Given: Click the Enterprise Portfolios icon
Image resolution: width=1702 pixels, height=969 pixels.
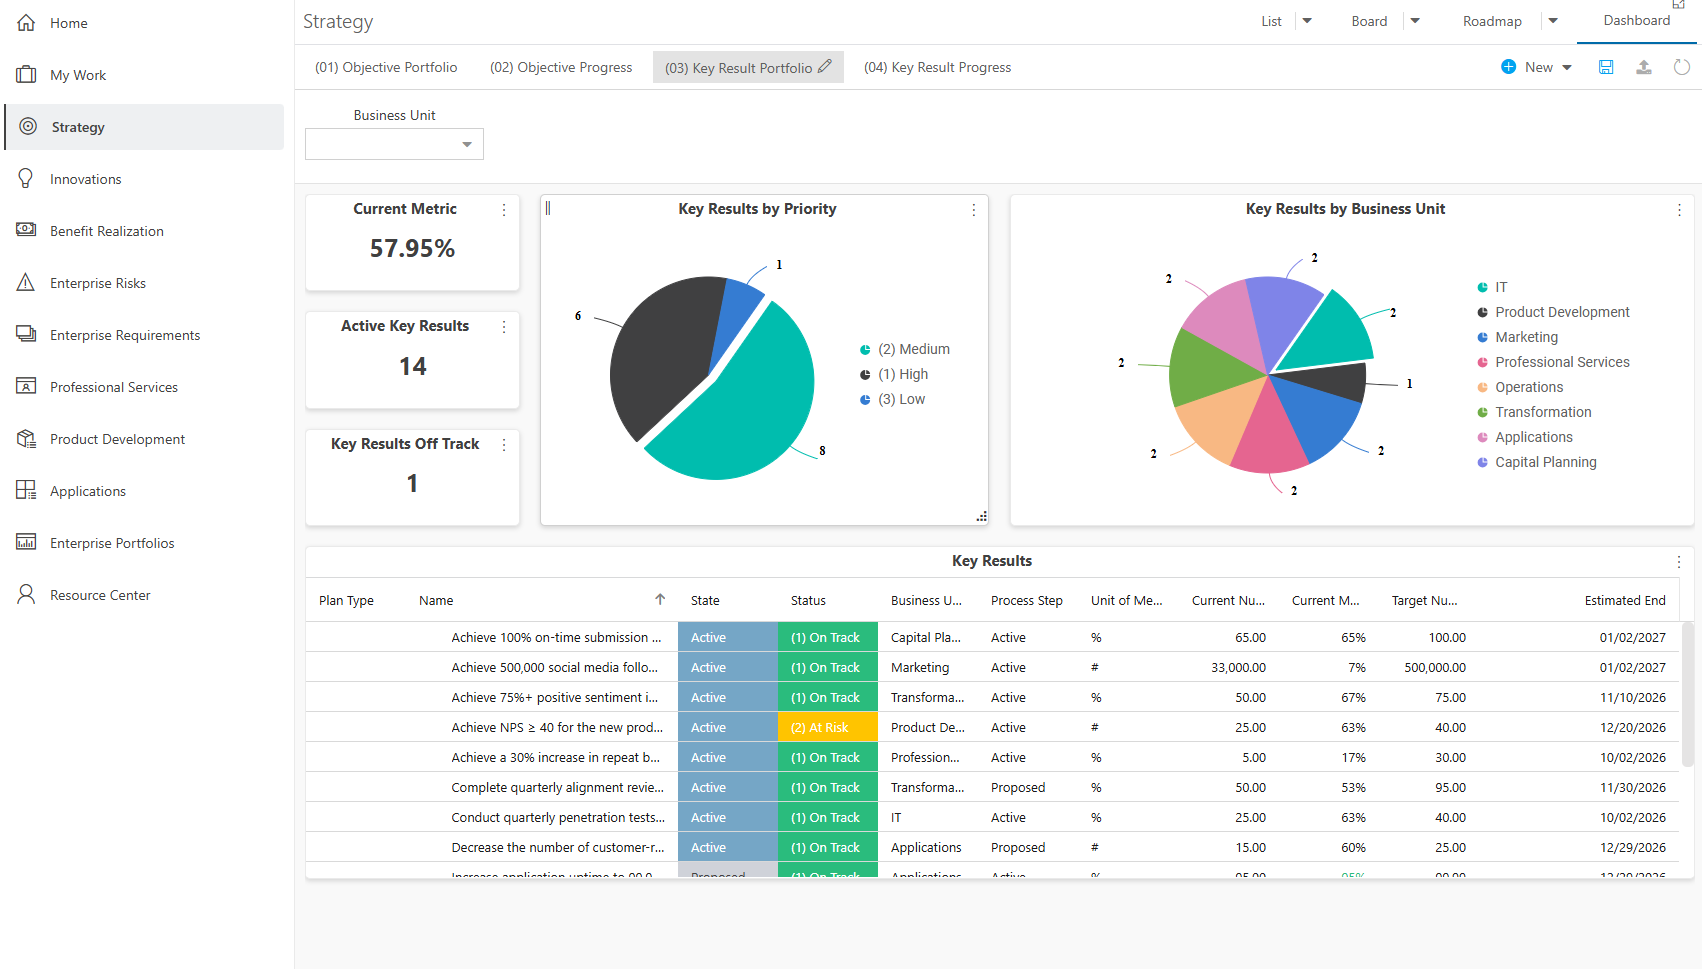Looking at the screenshot, I should (26, 542).
